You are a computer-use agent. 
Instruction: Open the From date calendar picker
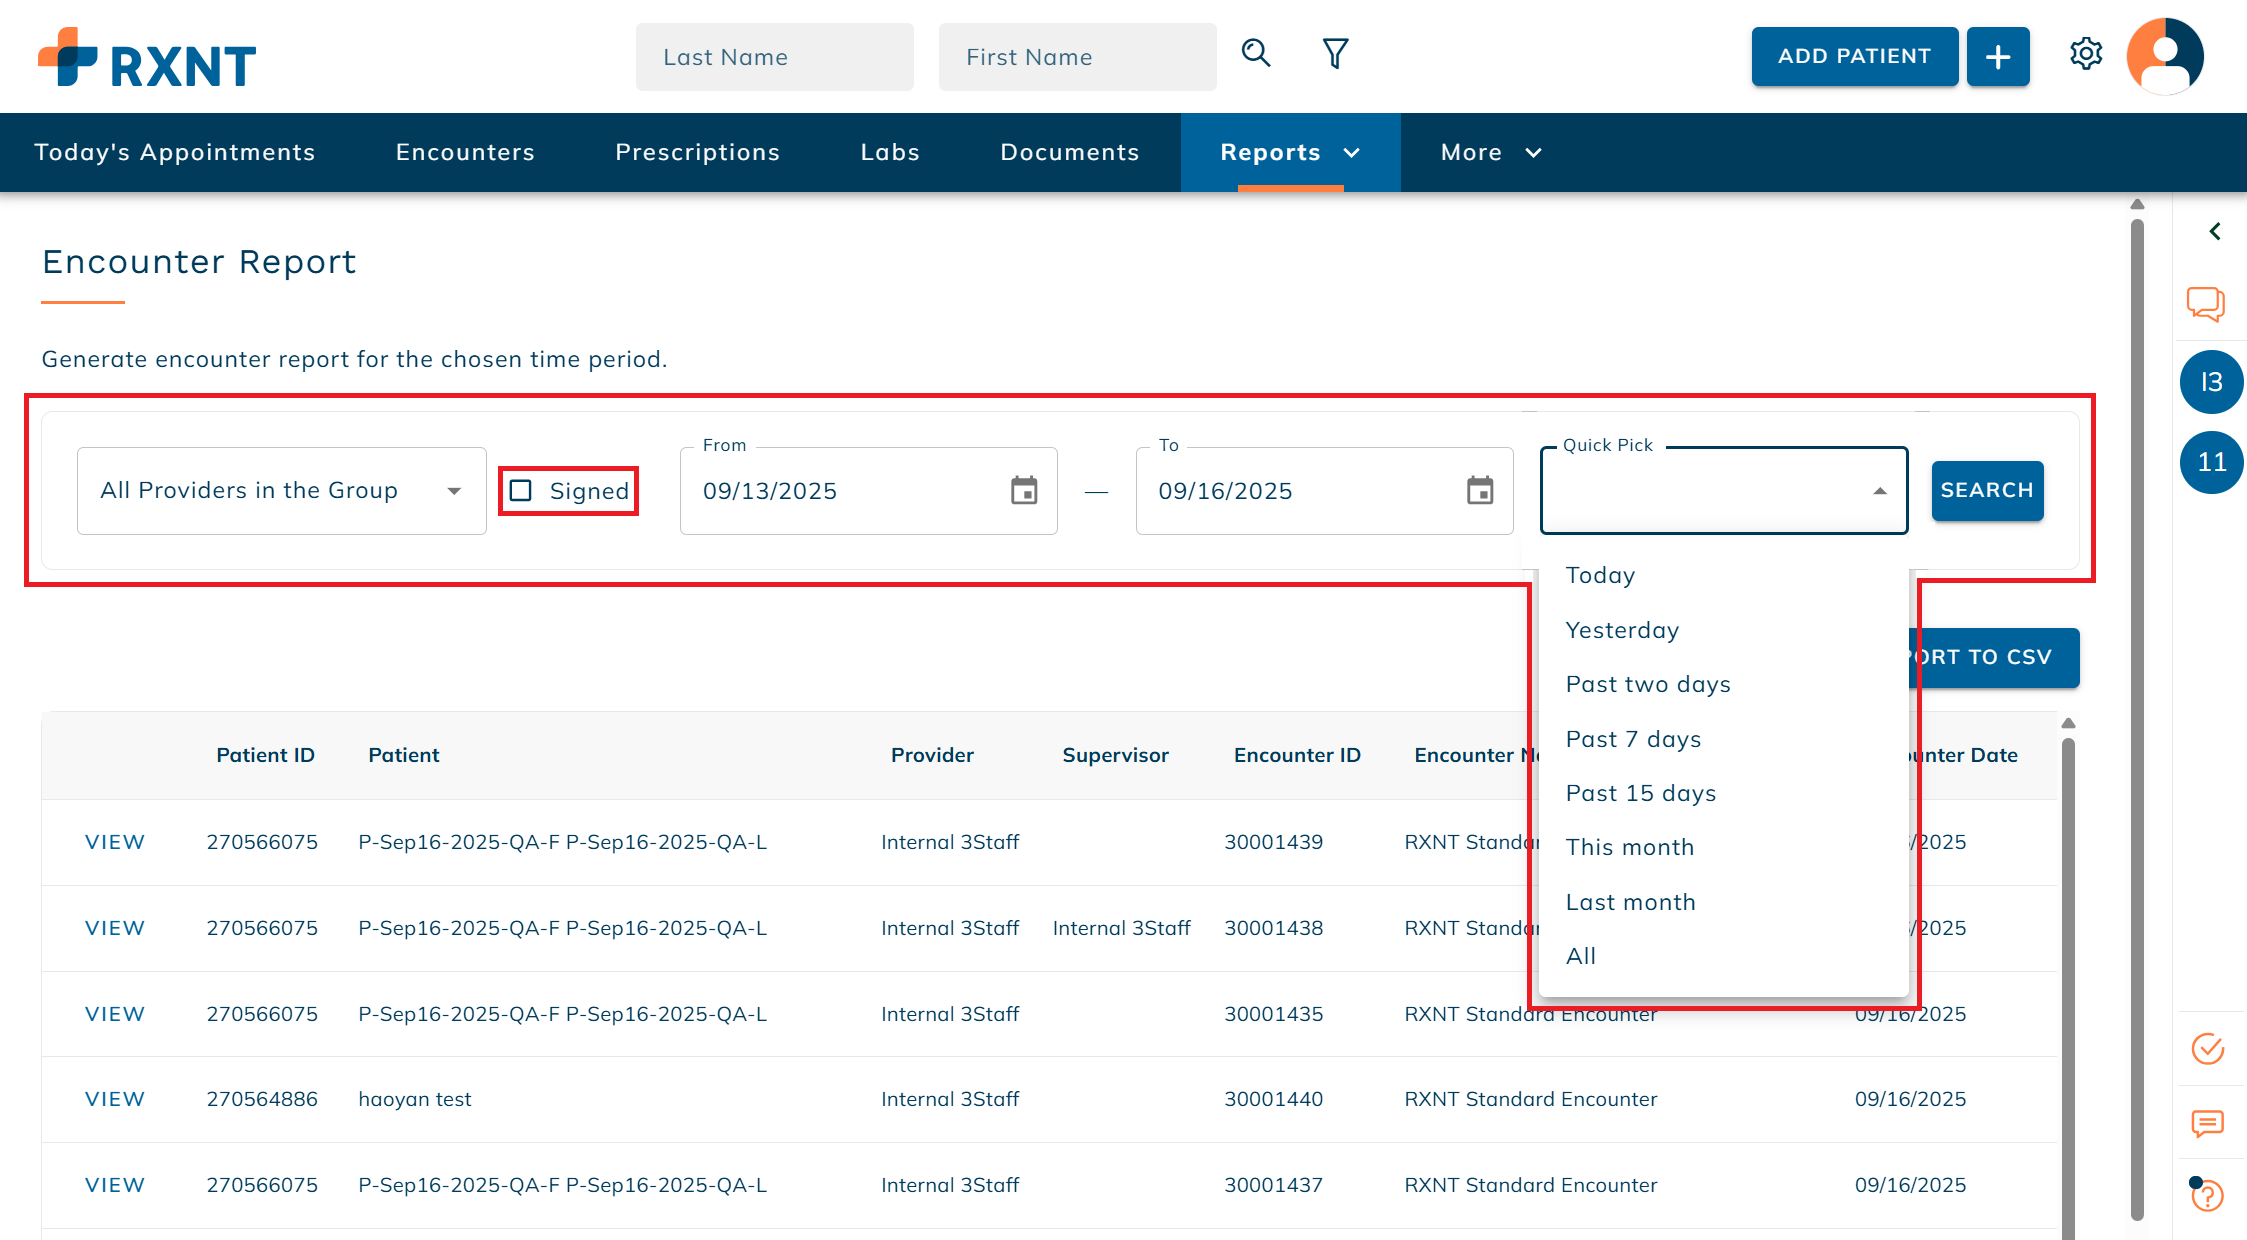1024,491
